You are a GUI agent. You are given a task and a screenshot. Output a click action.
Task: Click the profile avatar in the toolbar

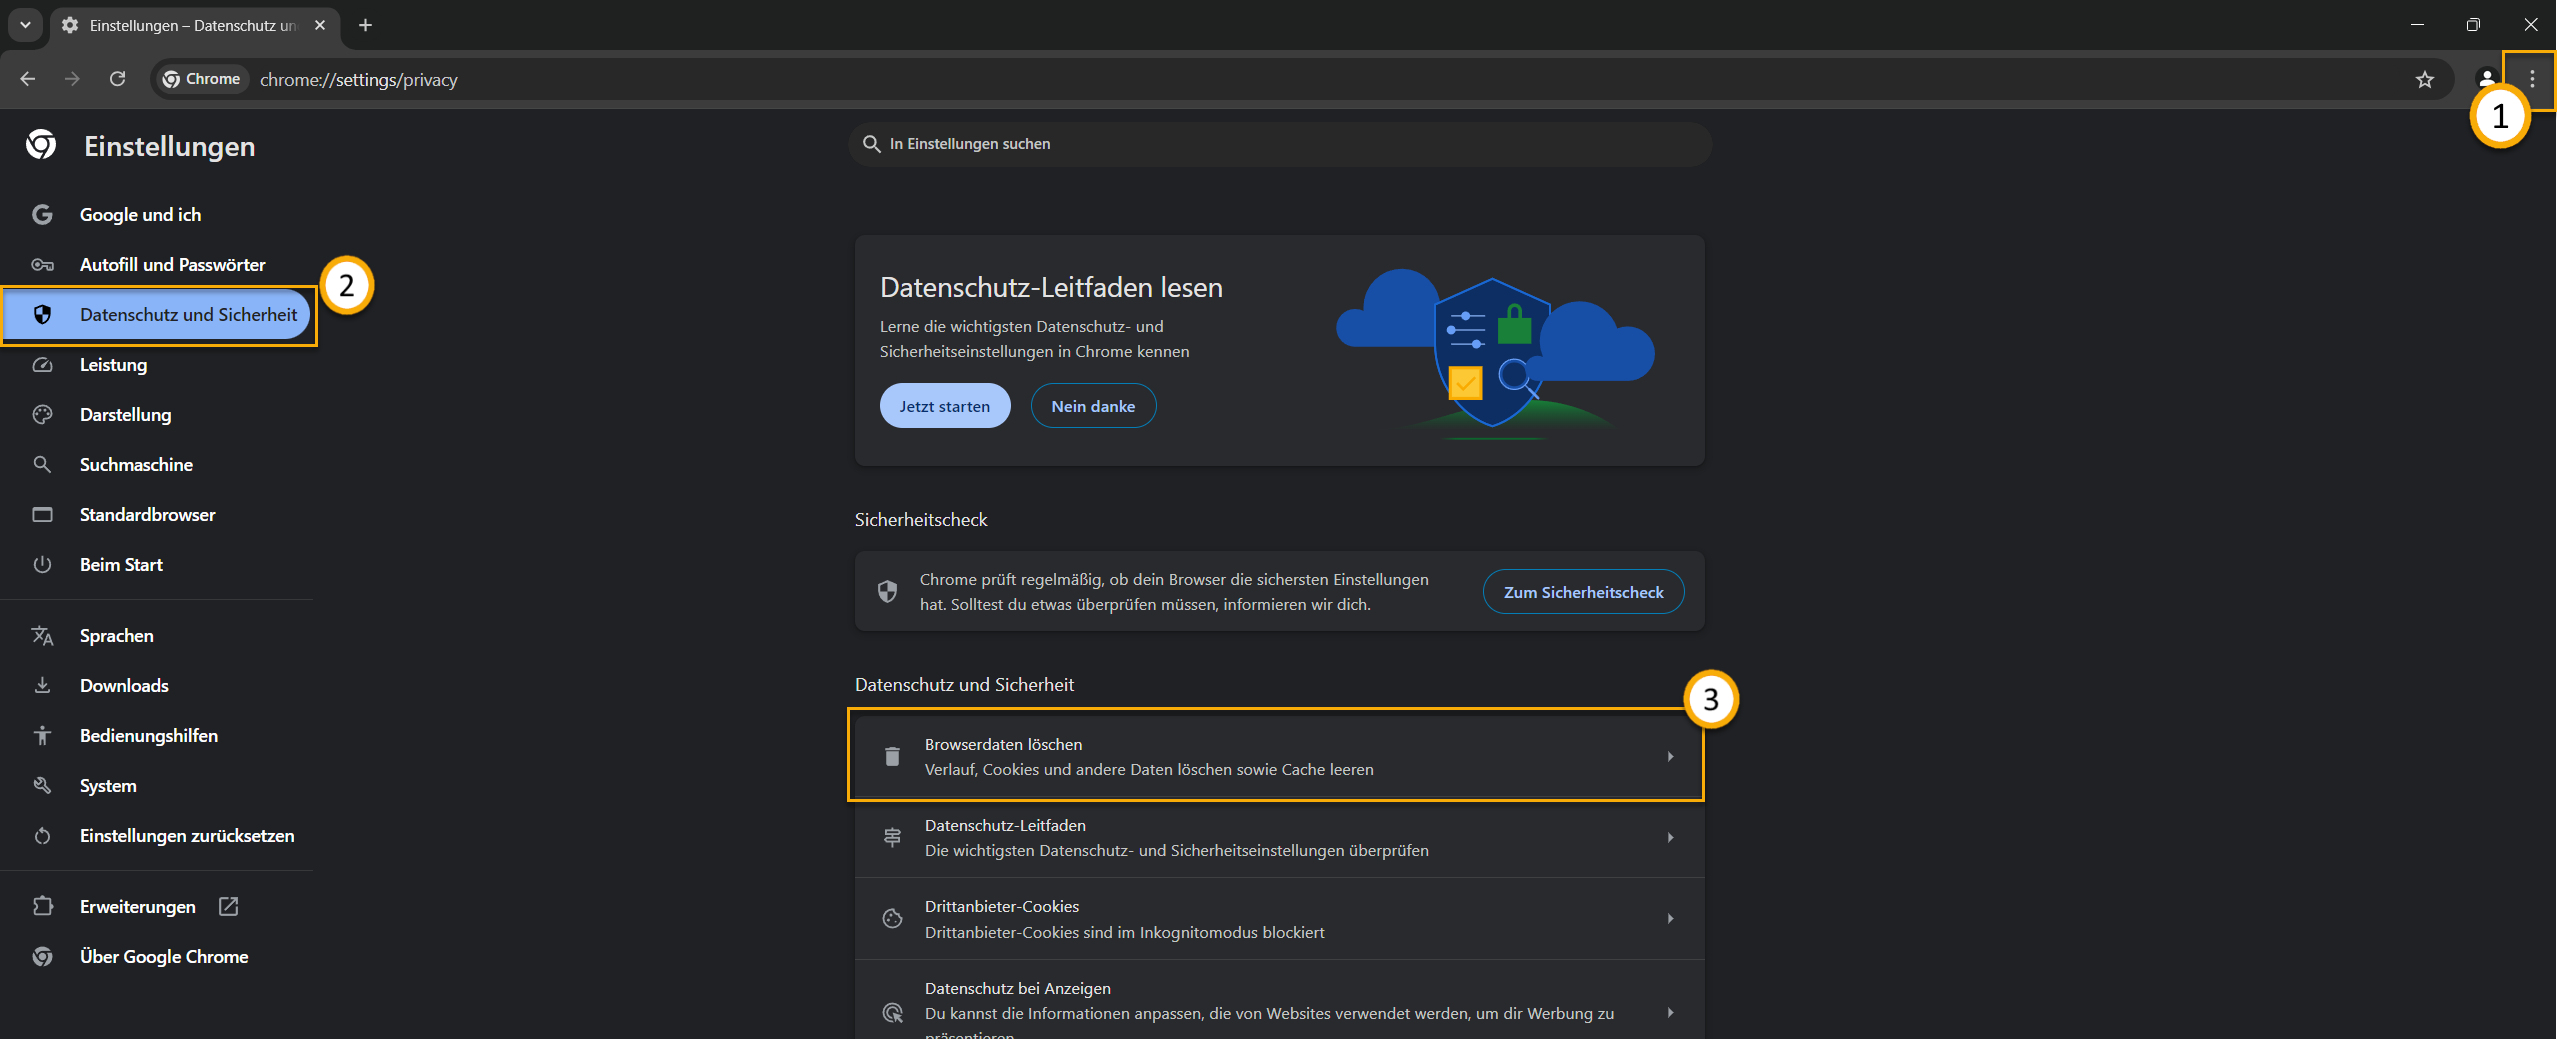click(x=2486, y=79)
